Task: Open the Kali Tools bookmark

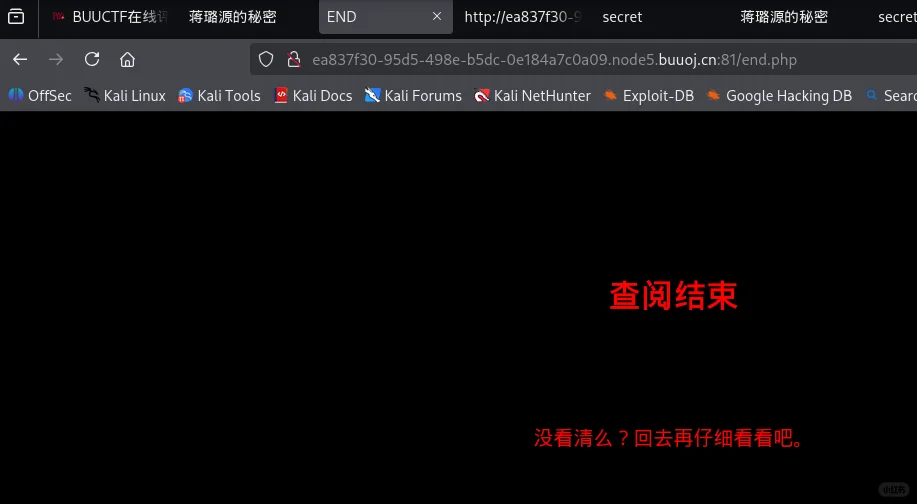Action: (219, 95)
